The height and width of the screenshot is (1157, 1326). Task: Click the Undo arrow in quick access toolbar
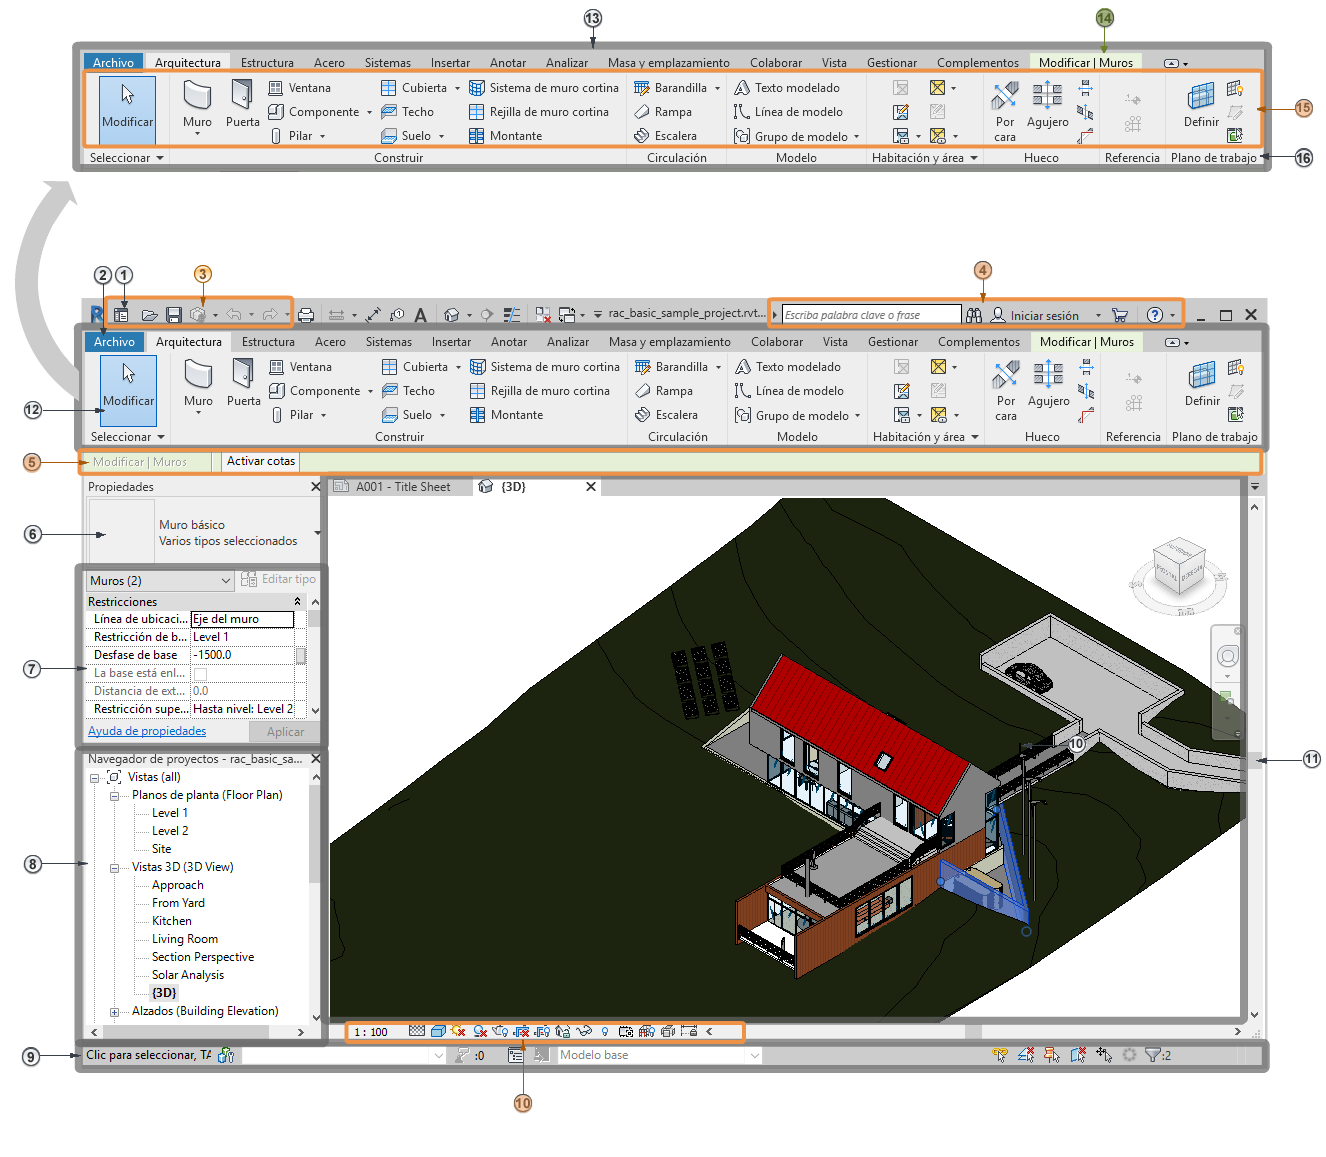coord(233,315)
